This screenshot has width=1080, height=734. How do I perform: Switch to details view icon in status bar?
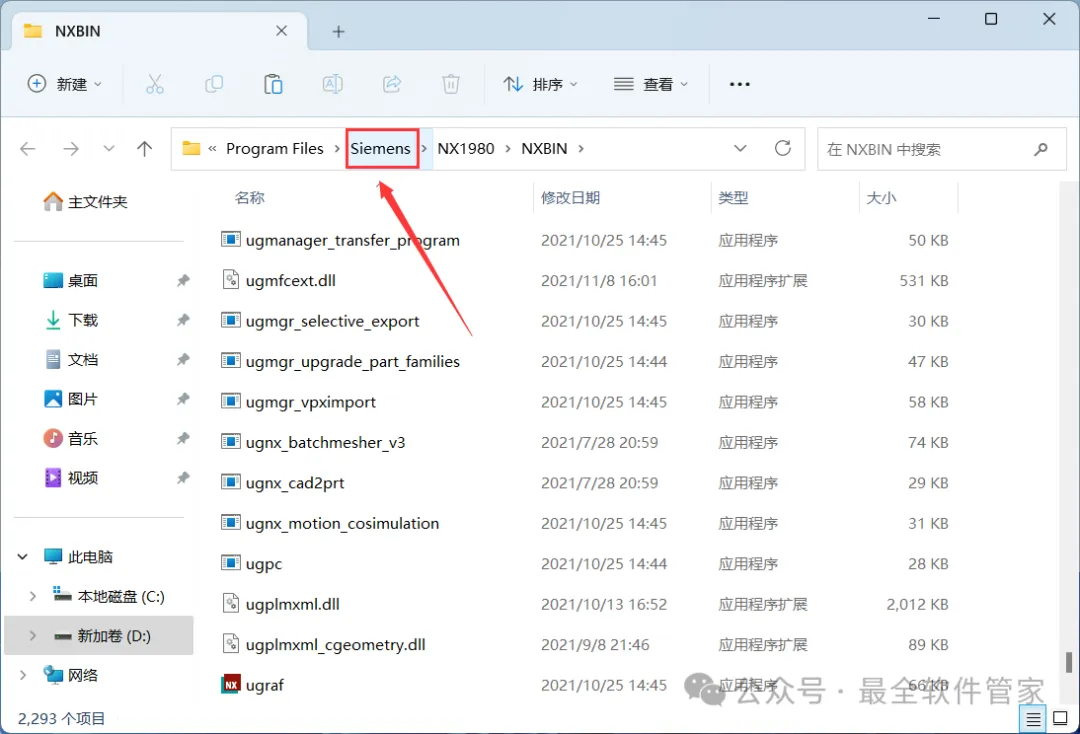pos(1033,719)
